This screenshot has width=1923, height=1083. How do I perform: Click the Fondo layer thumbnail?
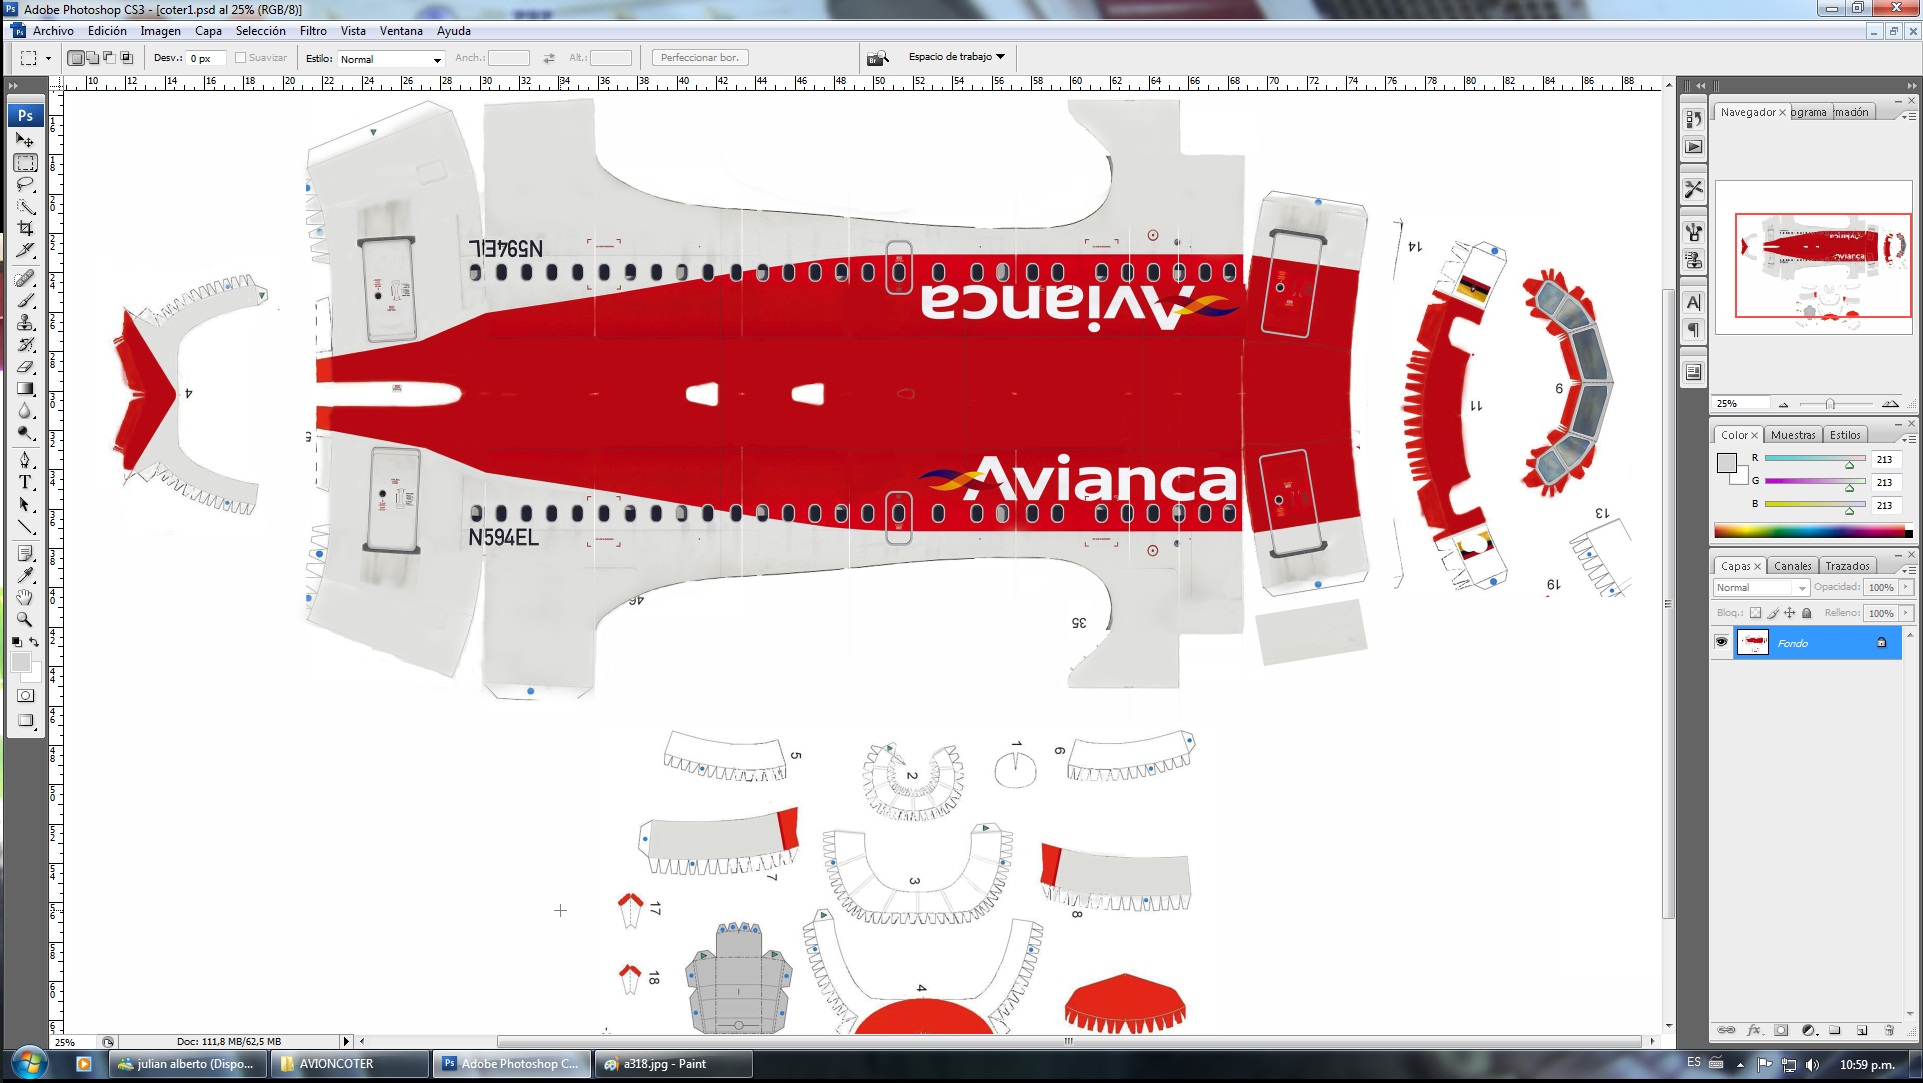[x=1753, y=642]
